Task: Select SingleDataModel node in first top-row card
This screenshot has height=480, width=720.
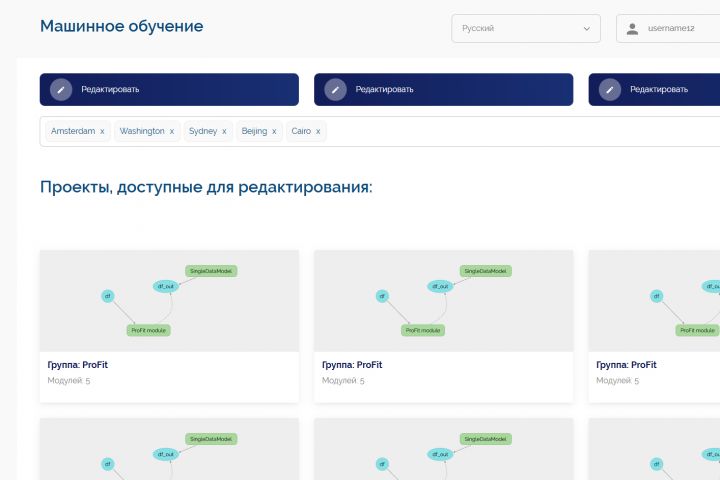Action: tap(211, 271)
